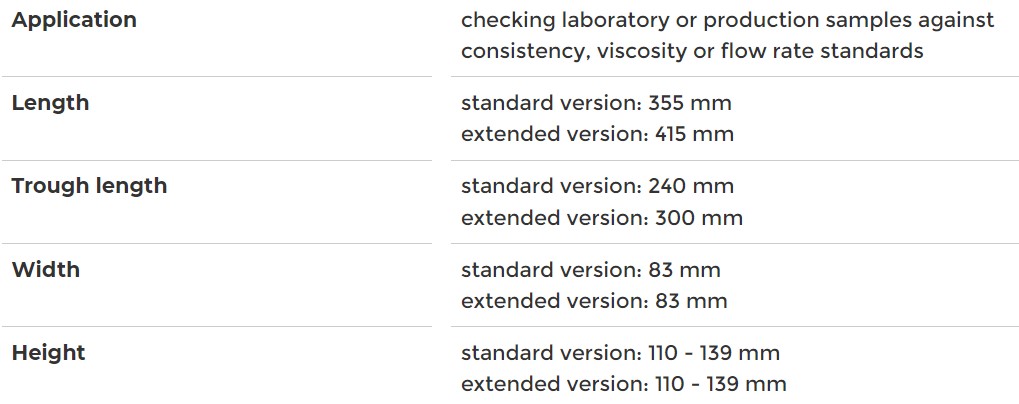Select the 'checking laboratory or production samples' line

[727, 20]
